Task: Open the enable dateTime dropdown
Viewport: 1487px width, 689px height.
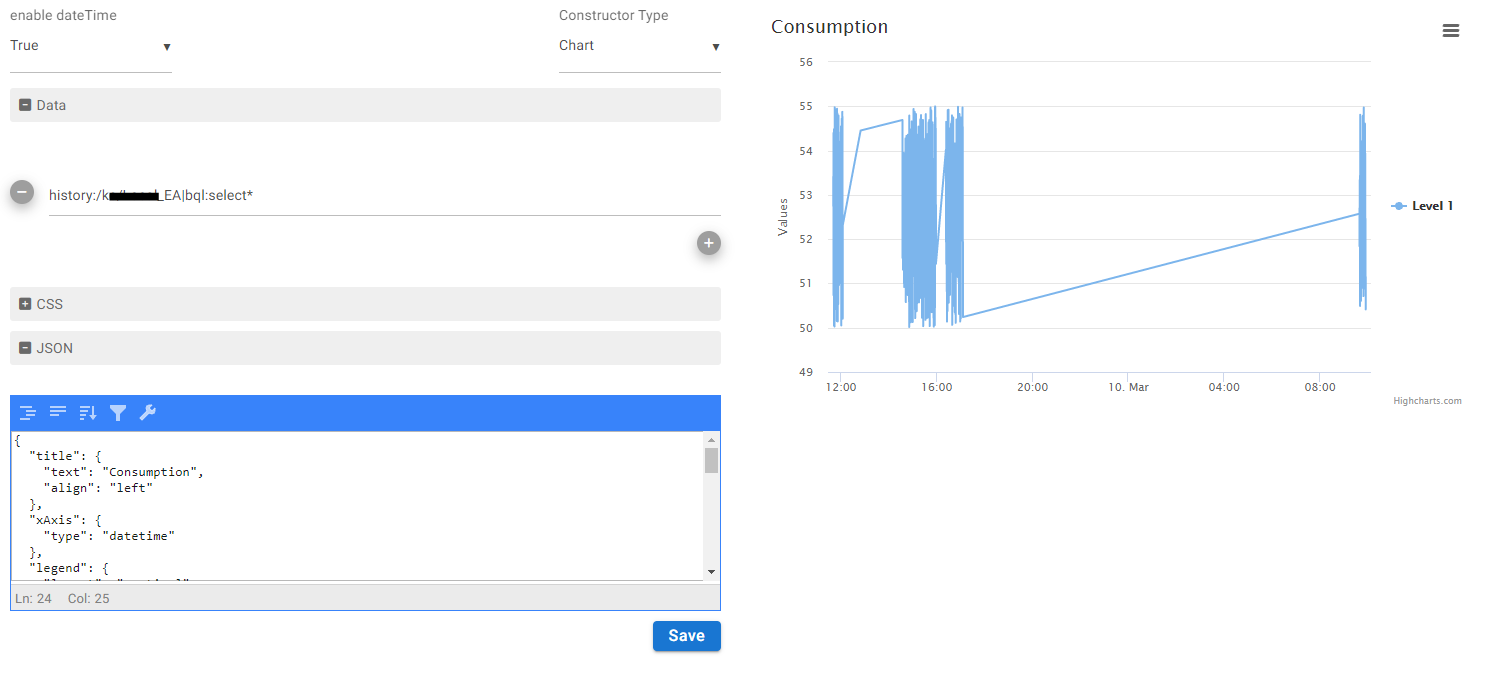Action: pyautogui.click(x=90, y=46)
